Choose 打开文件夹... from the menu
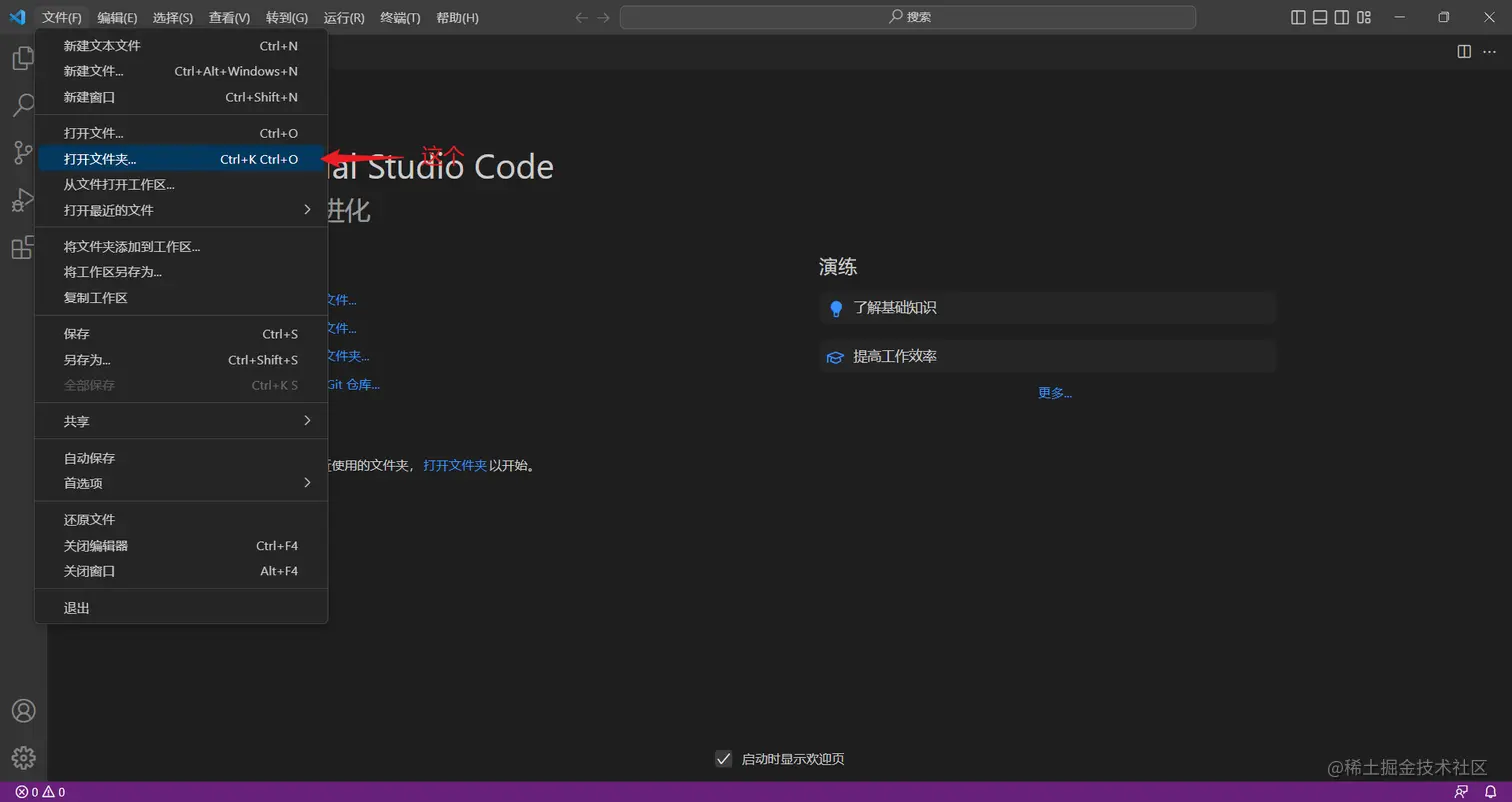The image size is (1512, 802). point(181,159)
